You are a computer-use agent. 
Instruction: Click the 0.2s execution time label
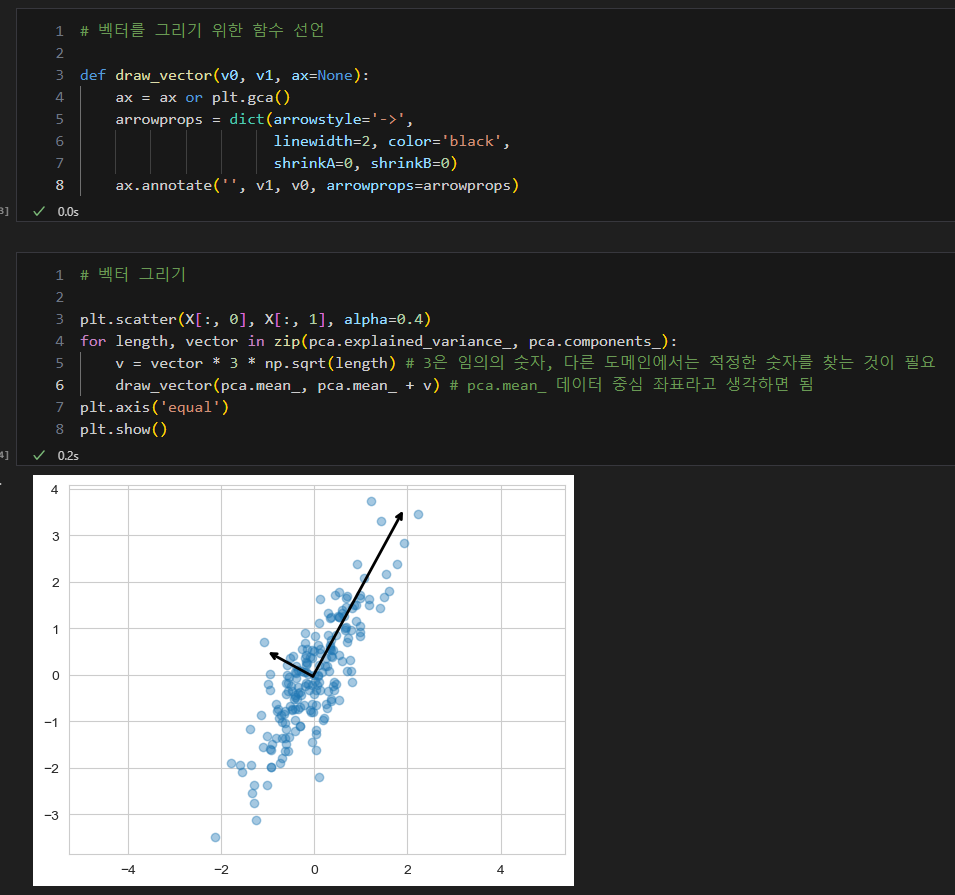click(x=68, y=456)
